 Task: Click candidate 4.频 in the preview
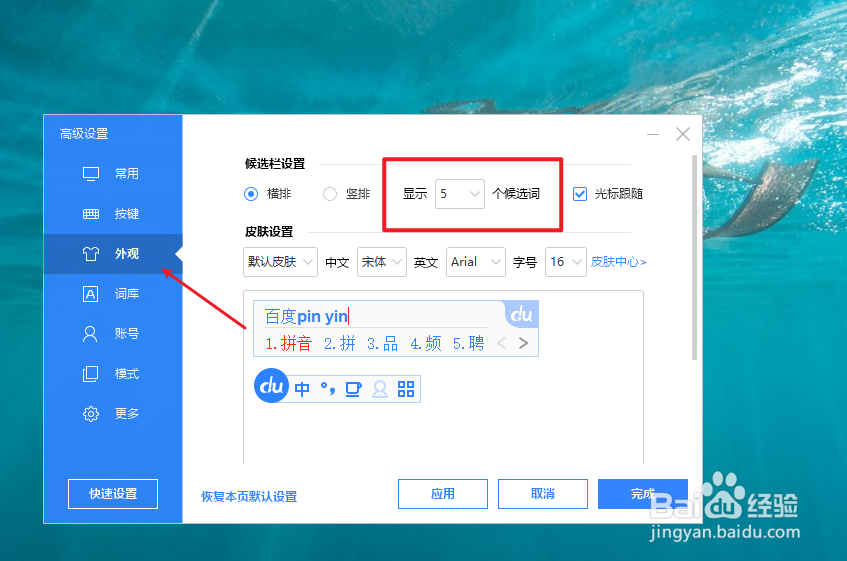click(426, 343)
